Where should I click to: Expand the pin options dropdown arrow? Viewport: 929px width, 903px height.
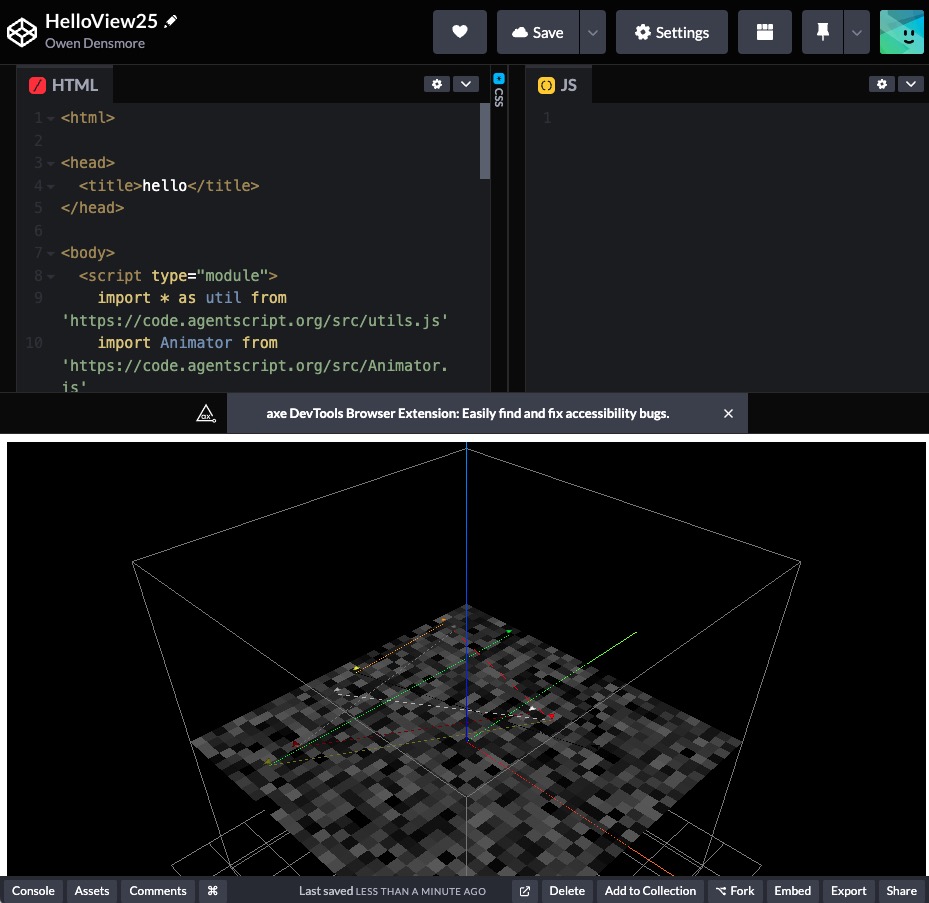[x=856, y=32]
